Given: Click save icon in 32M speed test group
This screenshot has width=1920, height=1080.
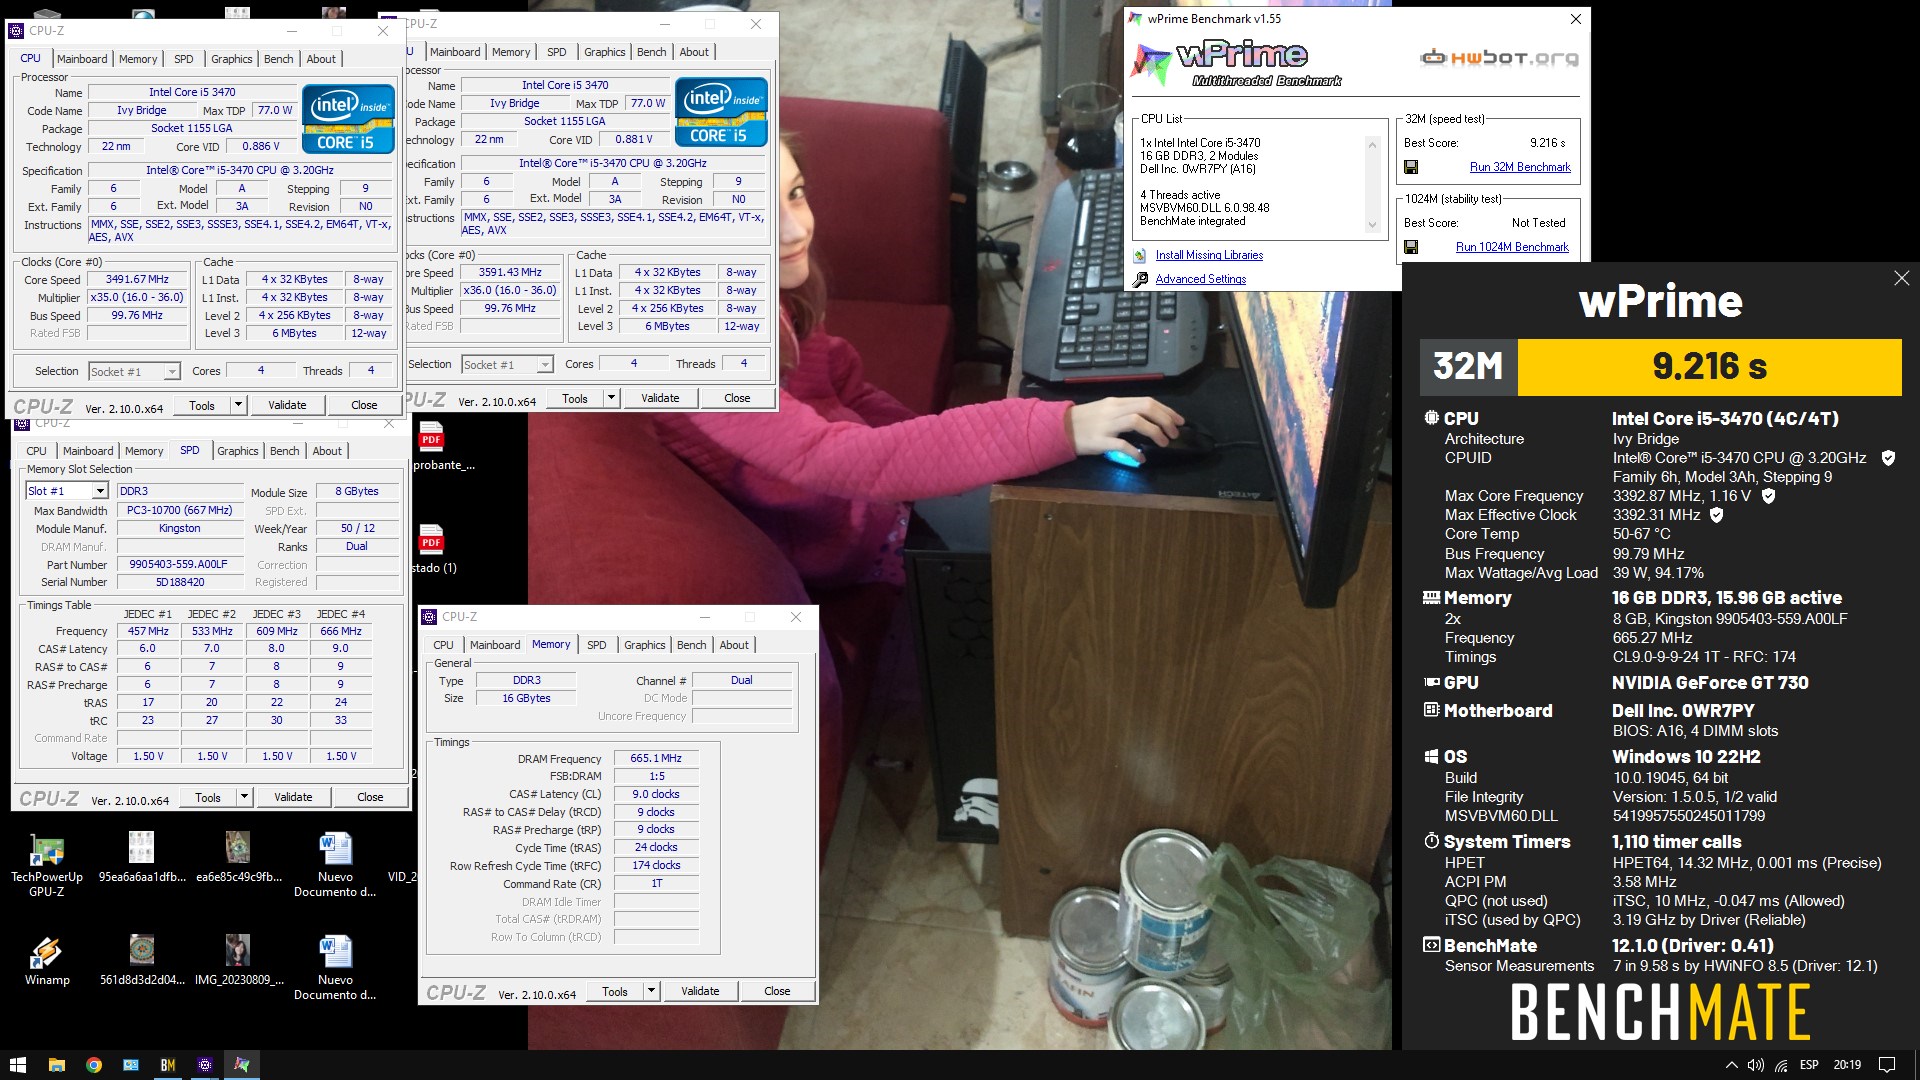Looking at the screenshot, I should click(1411, 167).
